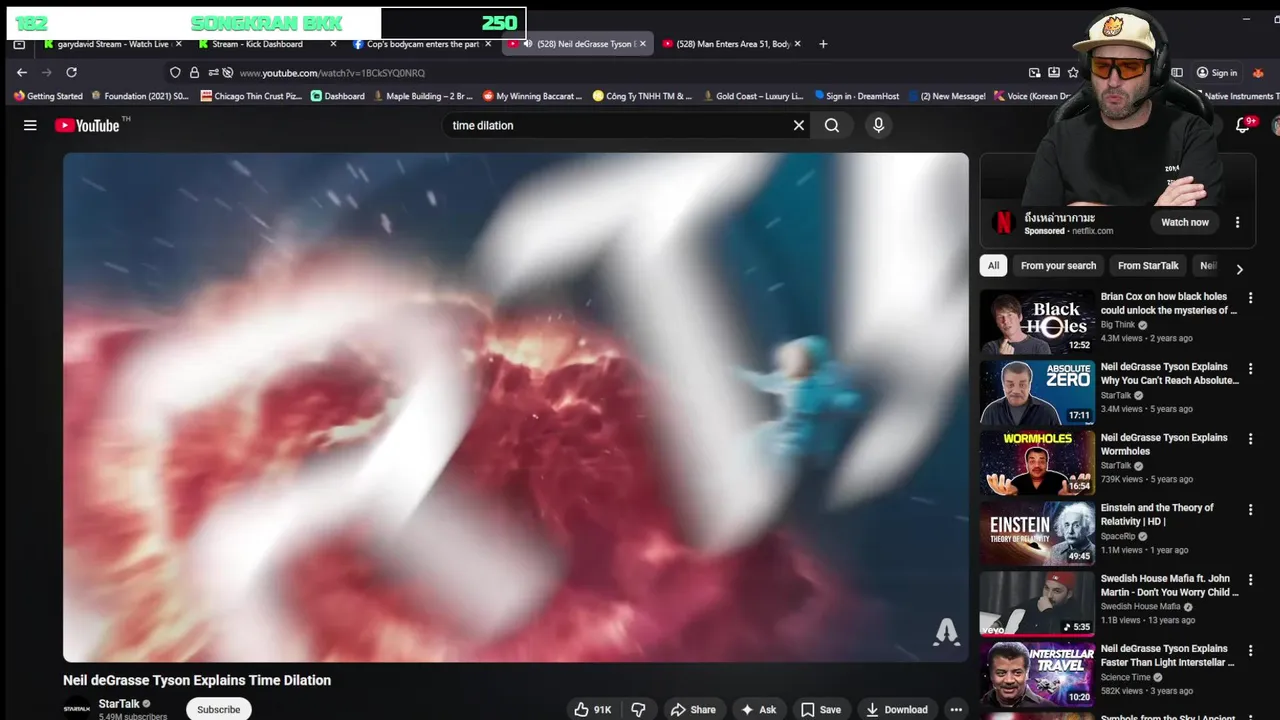The width and height of the screenshot is (1280, 720).
Task: Open options for Wormholes video
Action: coord(1250,439)
